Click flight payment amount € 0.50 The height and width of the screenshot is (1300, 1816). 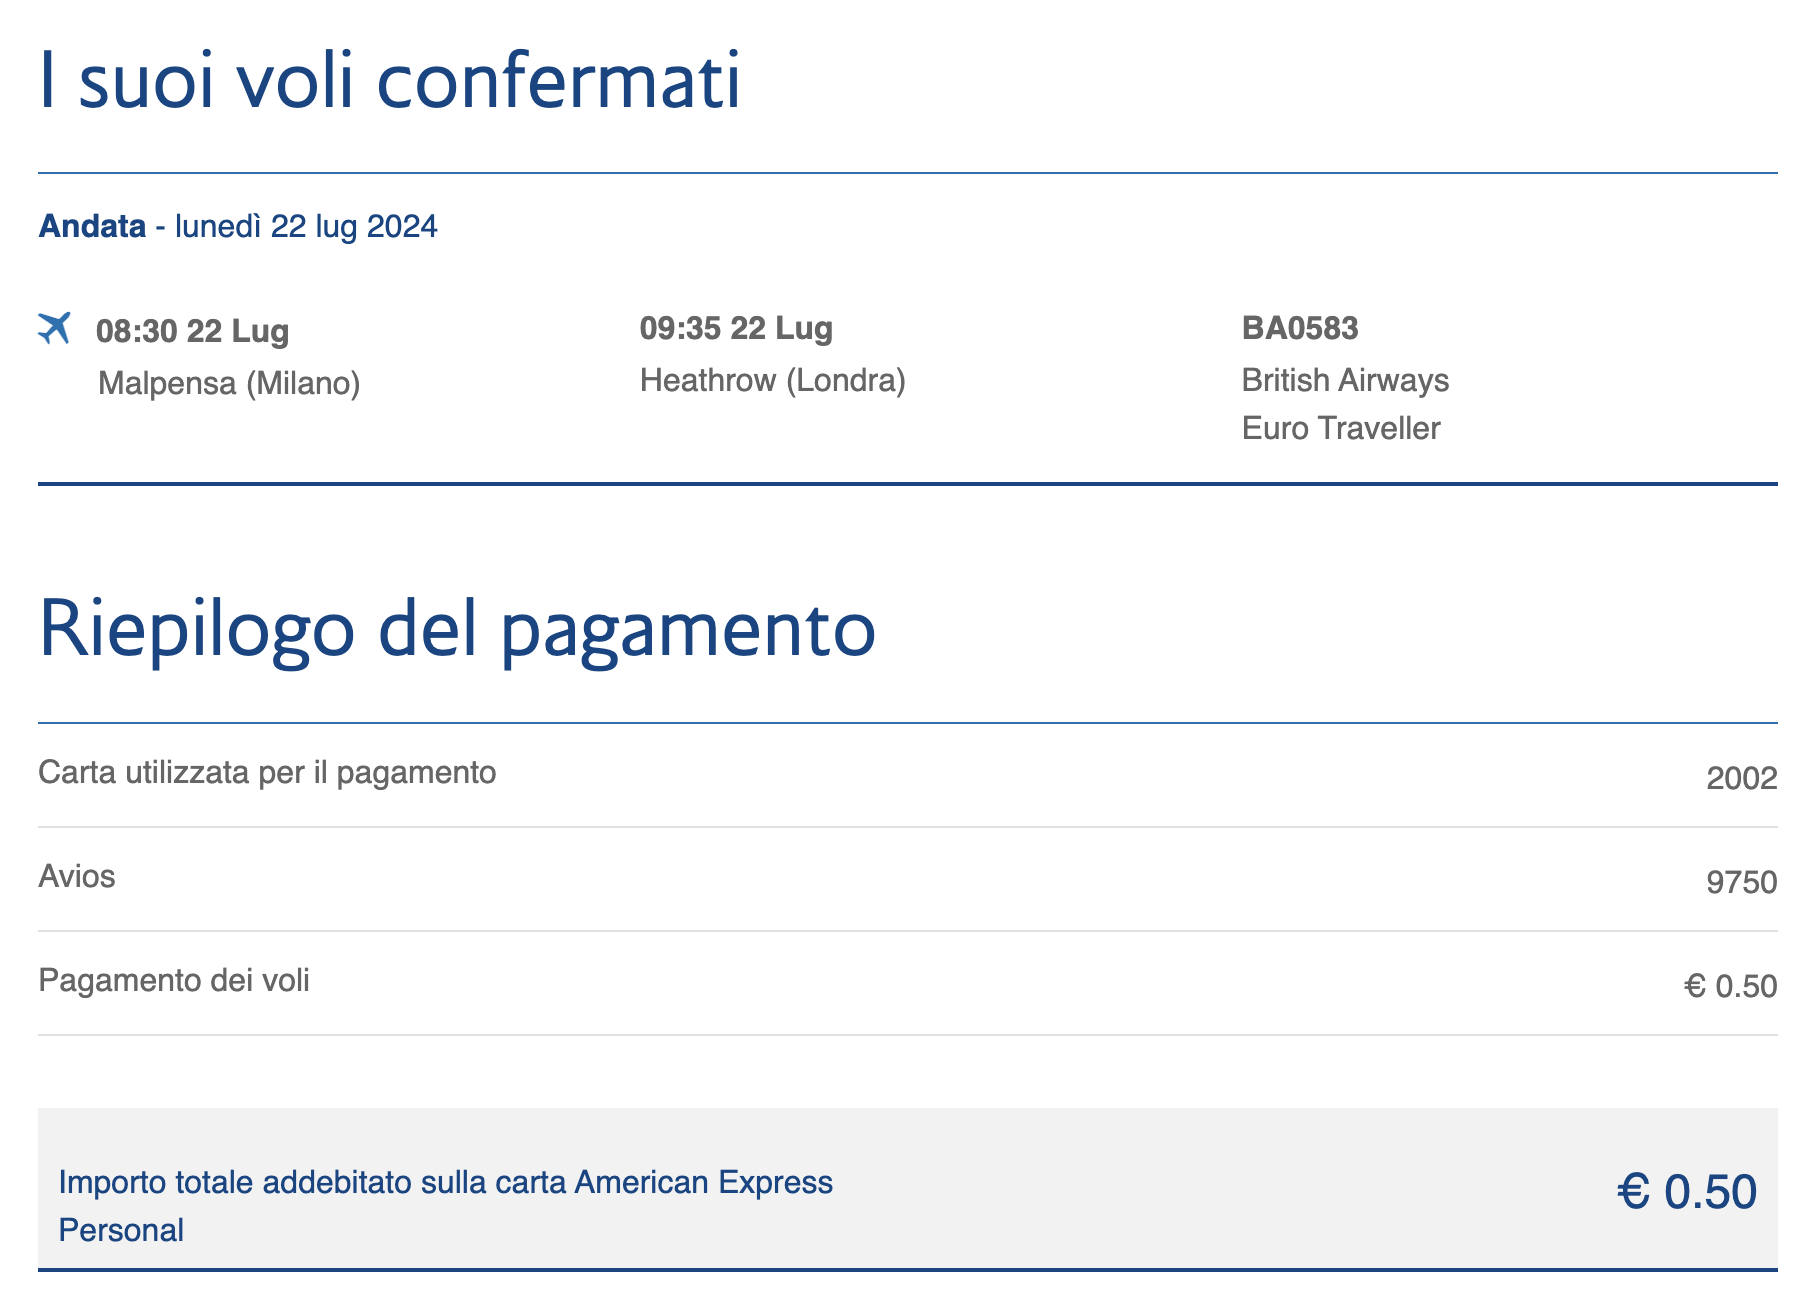pyautogui.click(x=1730, y=986)
